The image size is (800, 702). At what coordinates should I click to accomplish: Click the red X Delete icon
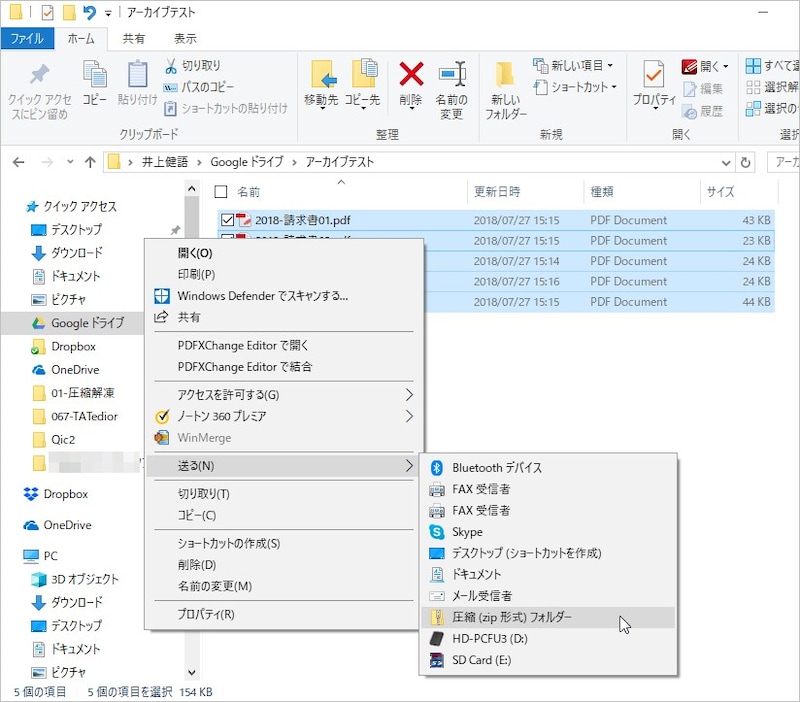(411, 74)
